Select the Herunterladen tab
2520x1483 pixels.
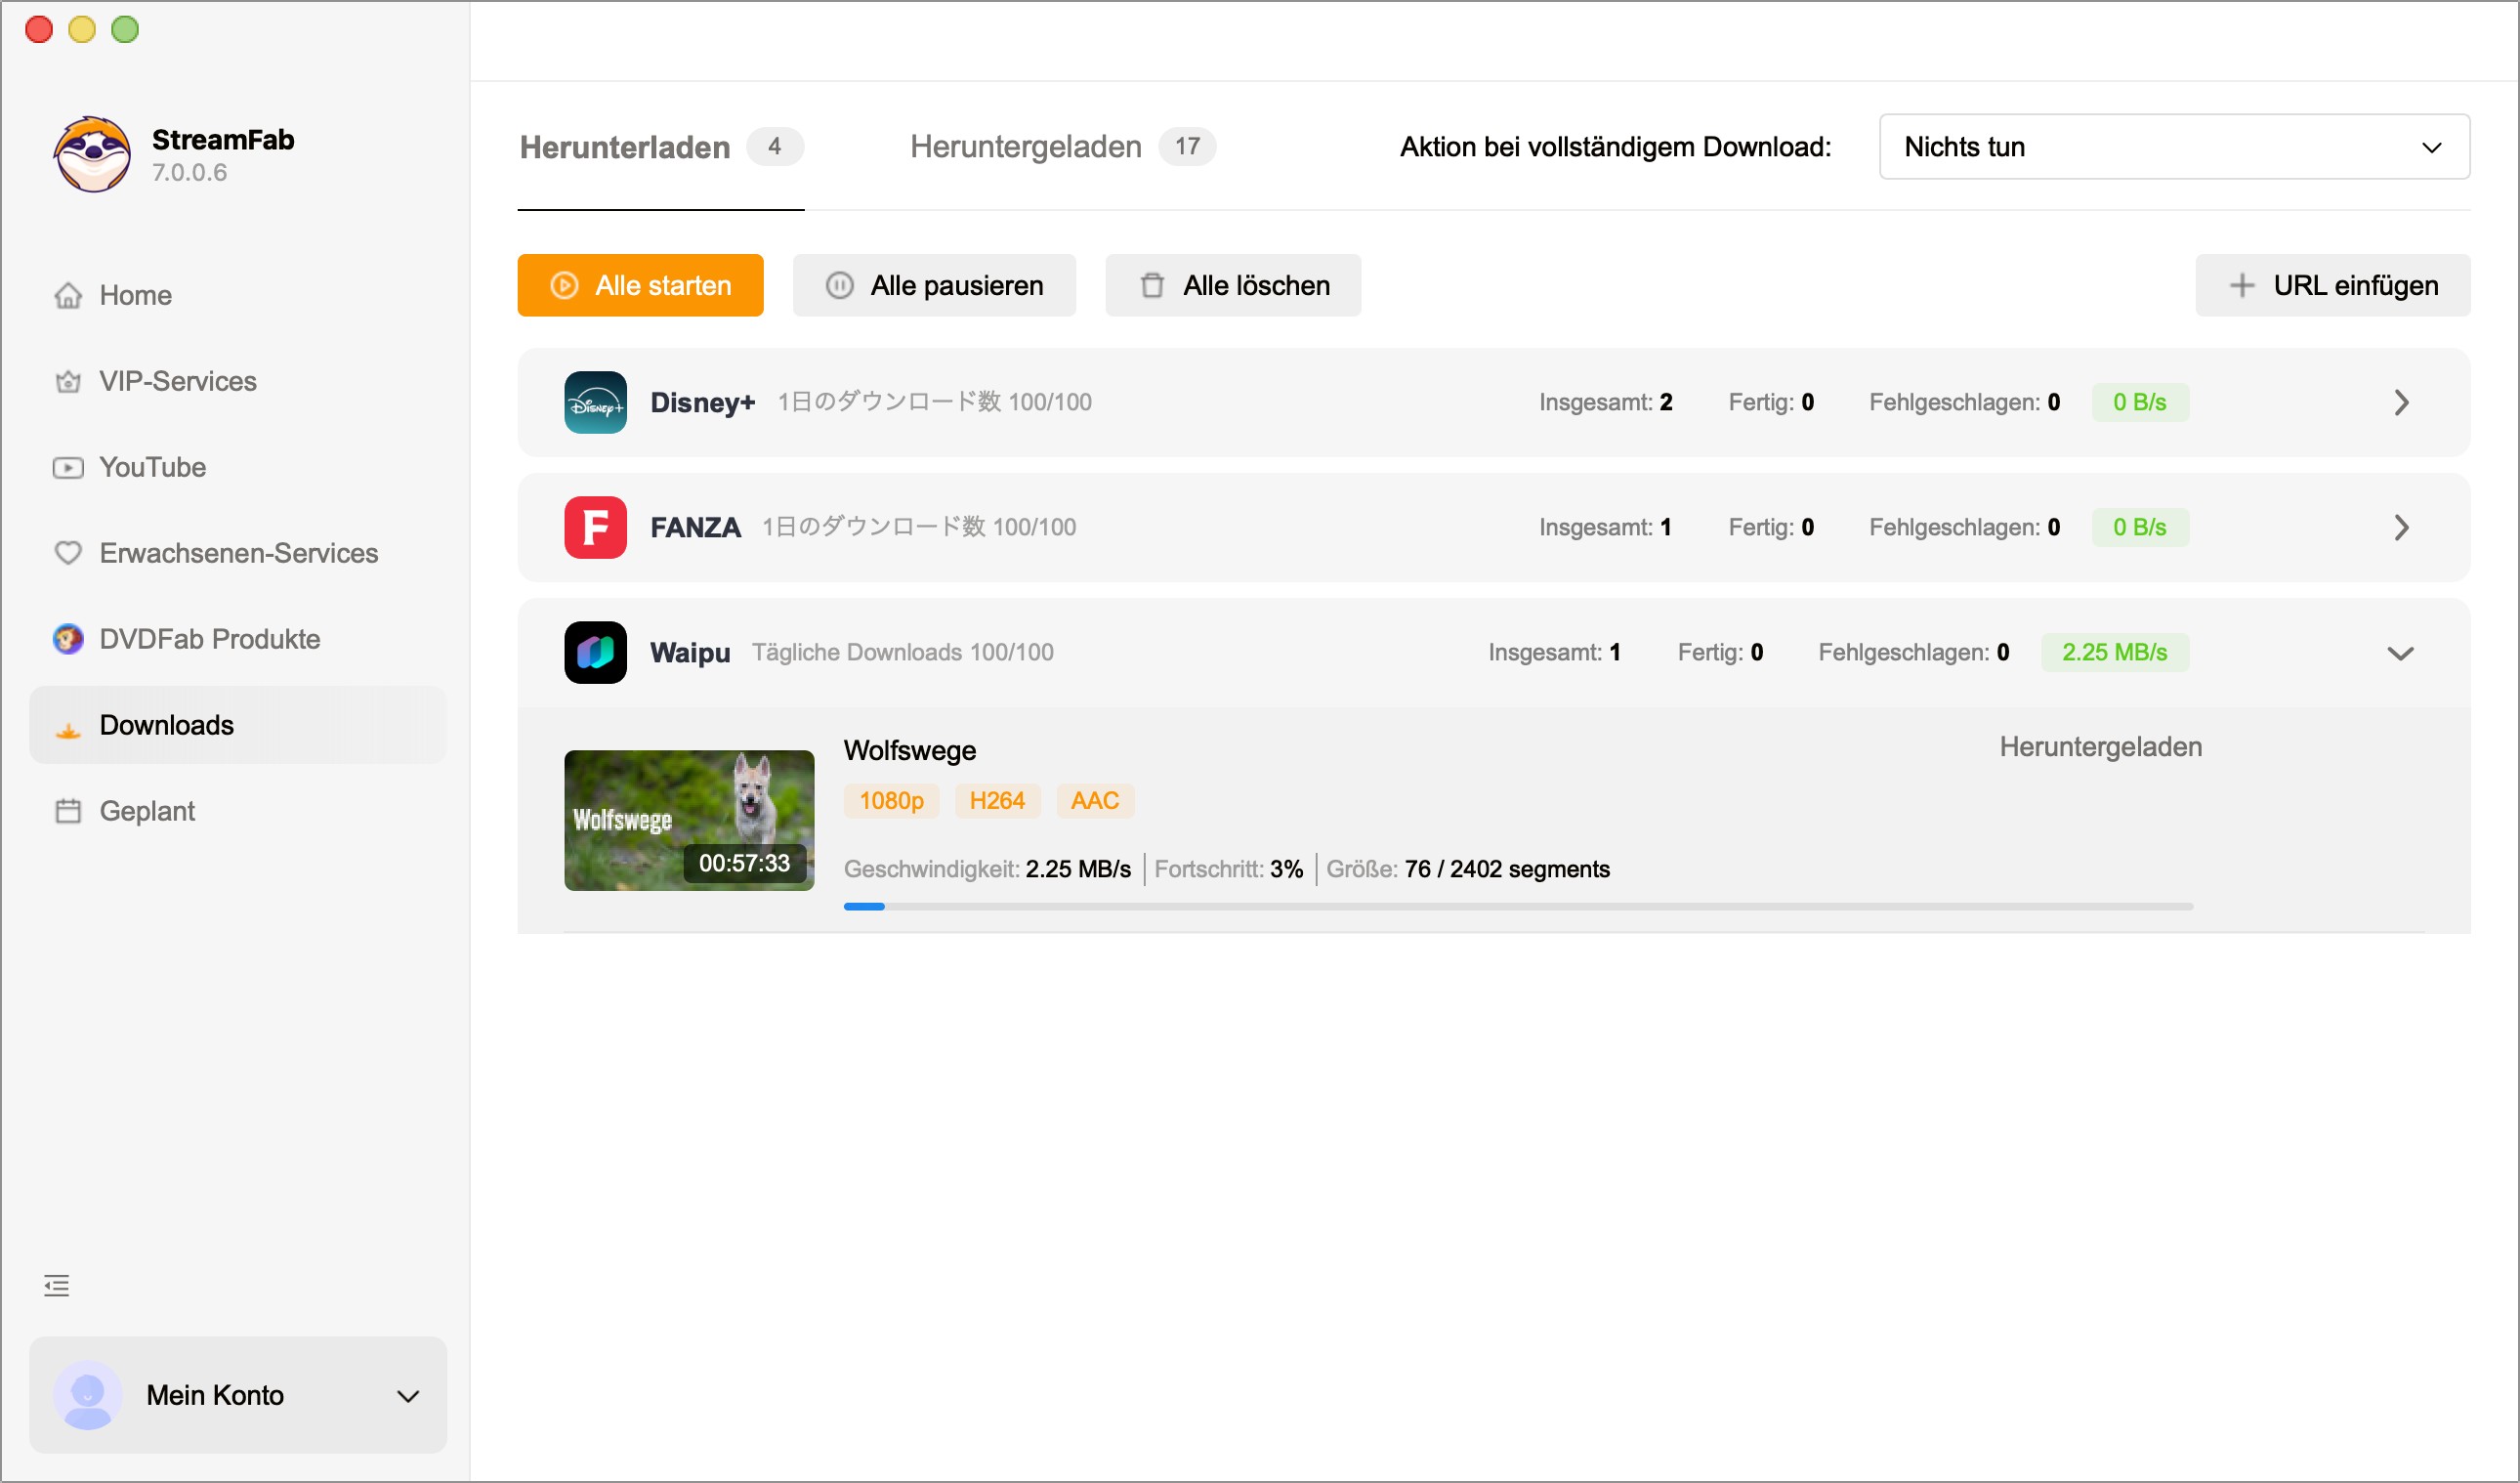(x=624, y=147)
